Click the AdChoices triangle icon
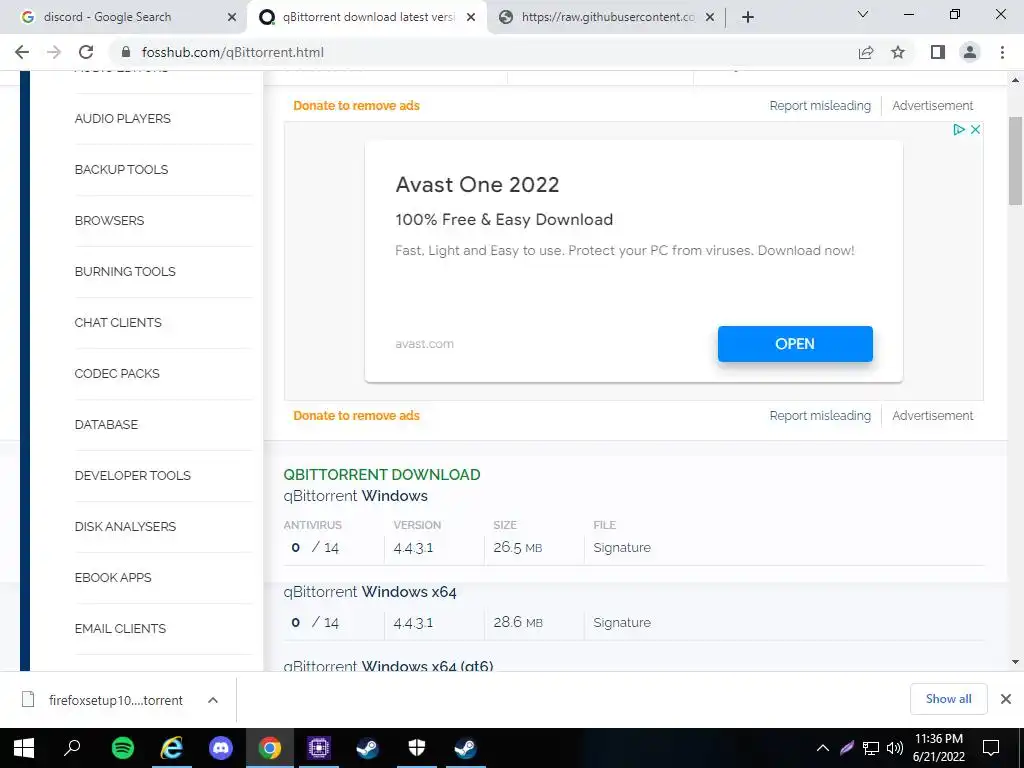Viewport: 1024px width, 768px height. (959, 129)
